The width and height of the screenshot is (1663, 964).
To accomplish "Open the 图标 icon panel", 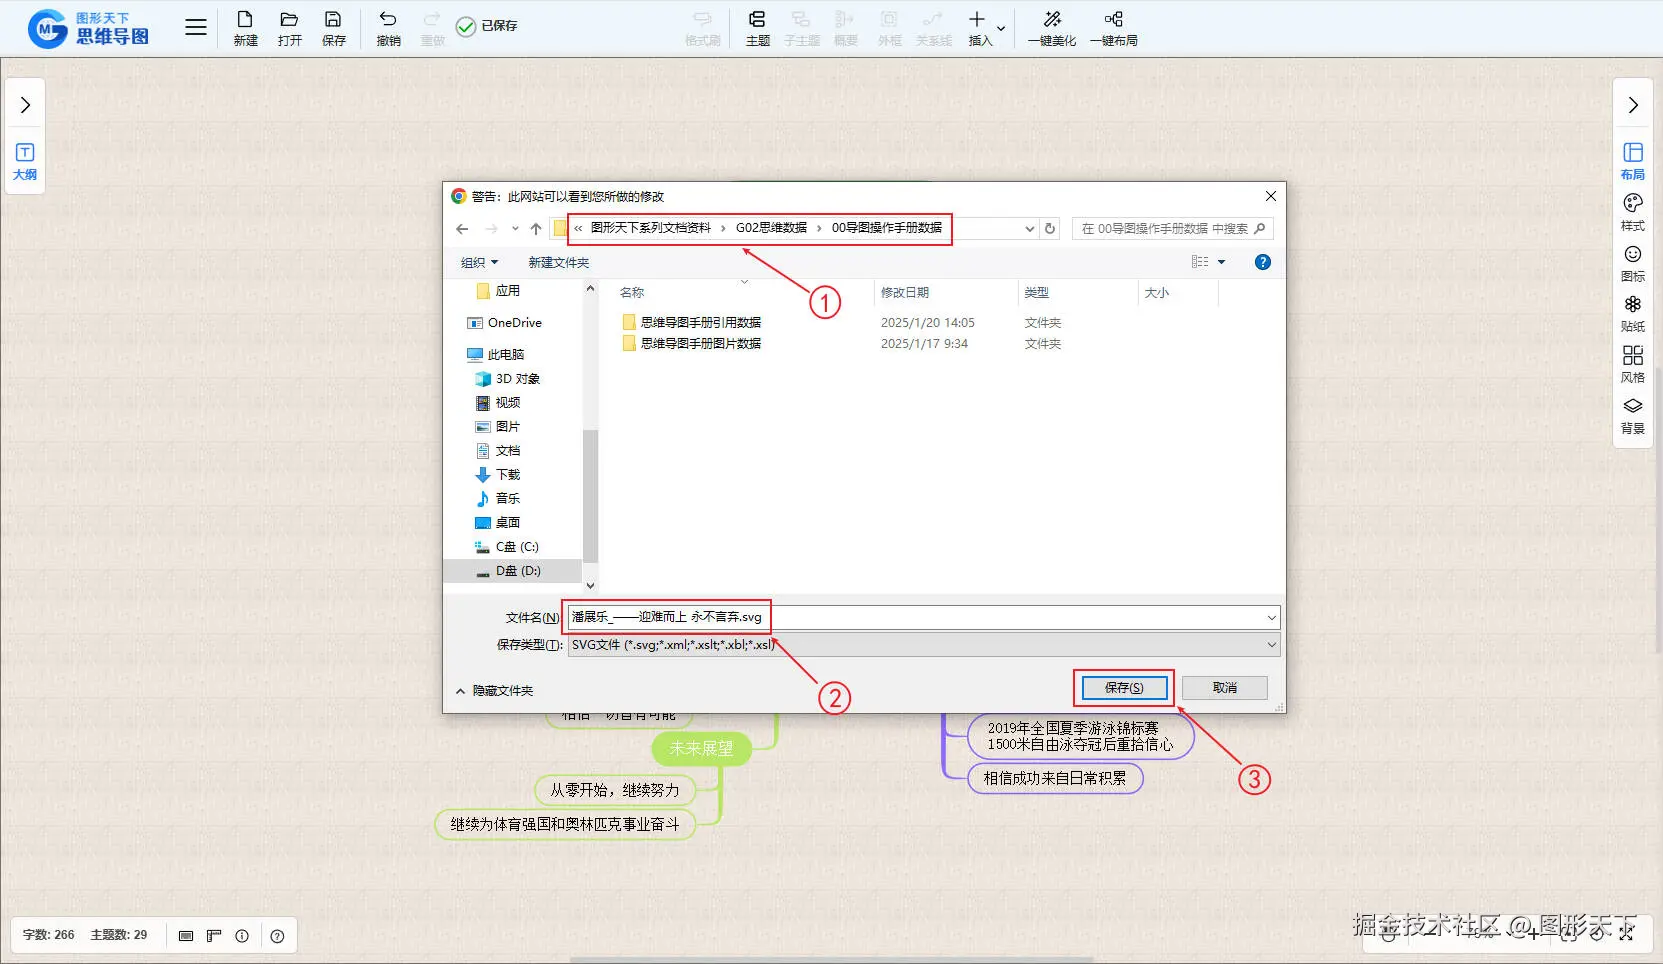I will point(1632,263).
